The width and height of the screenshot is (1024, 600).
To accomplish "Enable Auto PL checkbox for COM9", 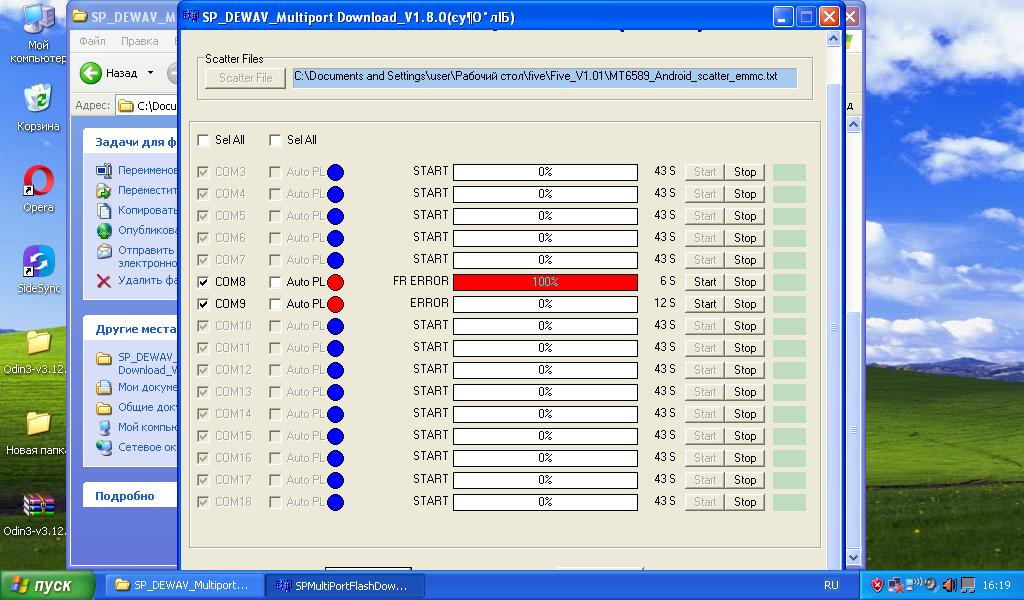I will (x=276, y=305).
